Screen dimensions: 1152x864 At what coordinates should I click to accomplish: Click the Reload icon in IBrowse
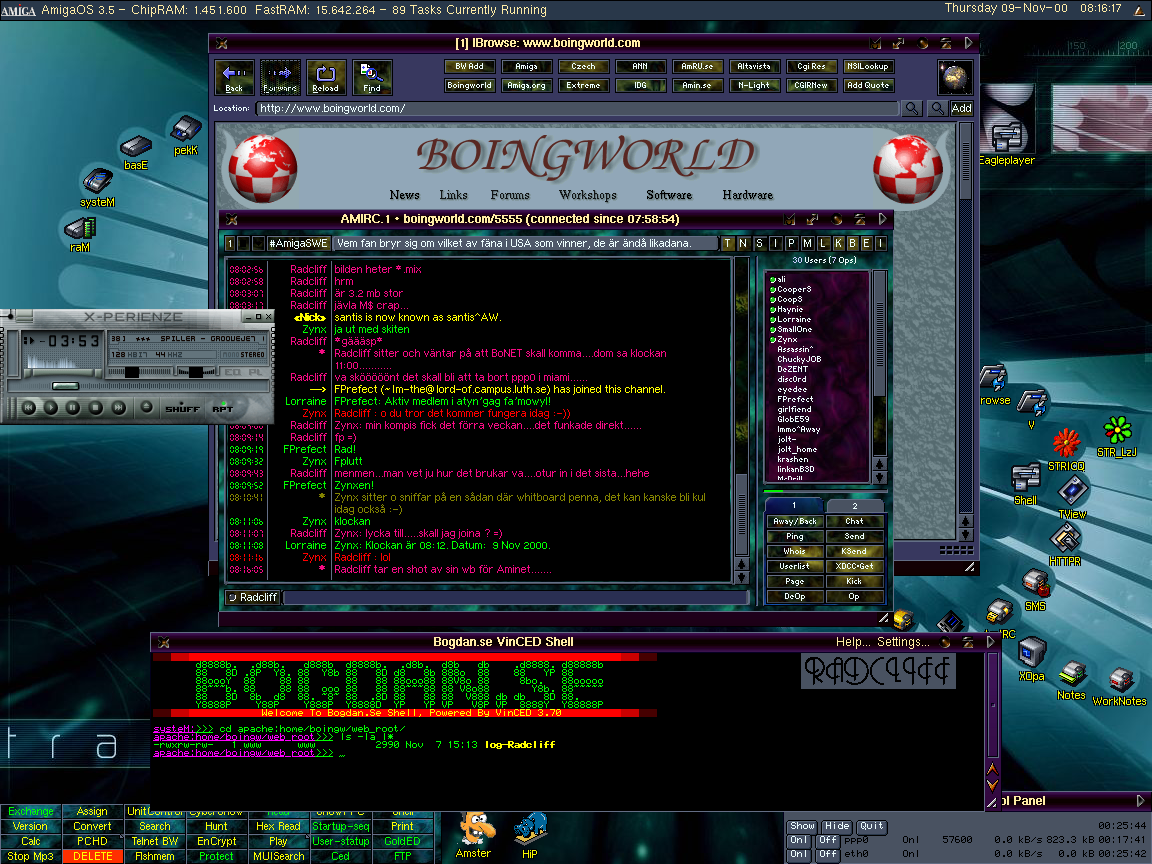tap(324, 77)
